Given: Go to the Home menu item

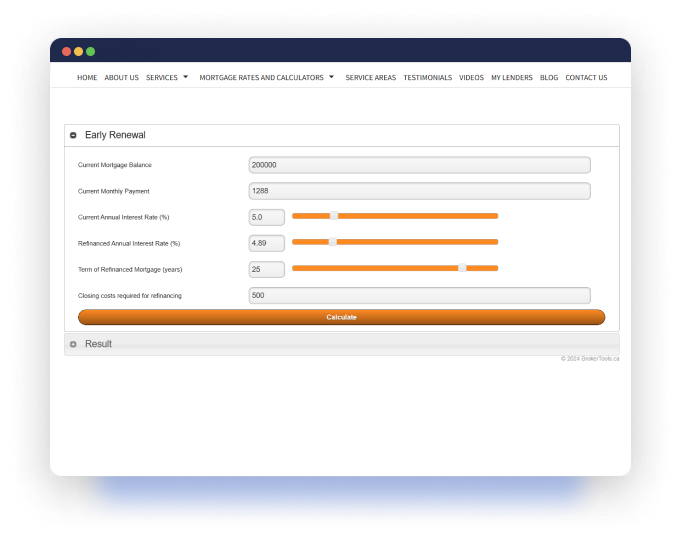Looking at the screenshot, I should click(87, 77).
